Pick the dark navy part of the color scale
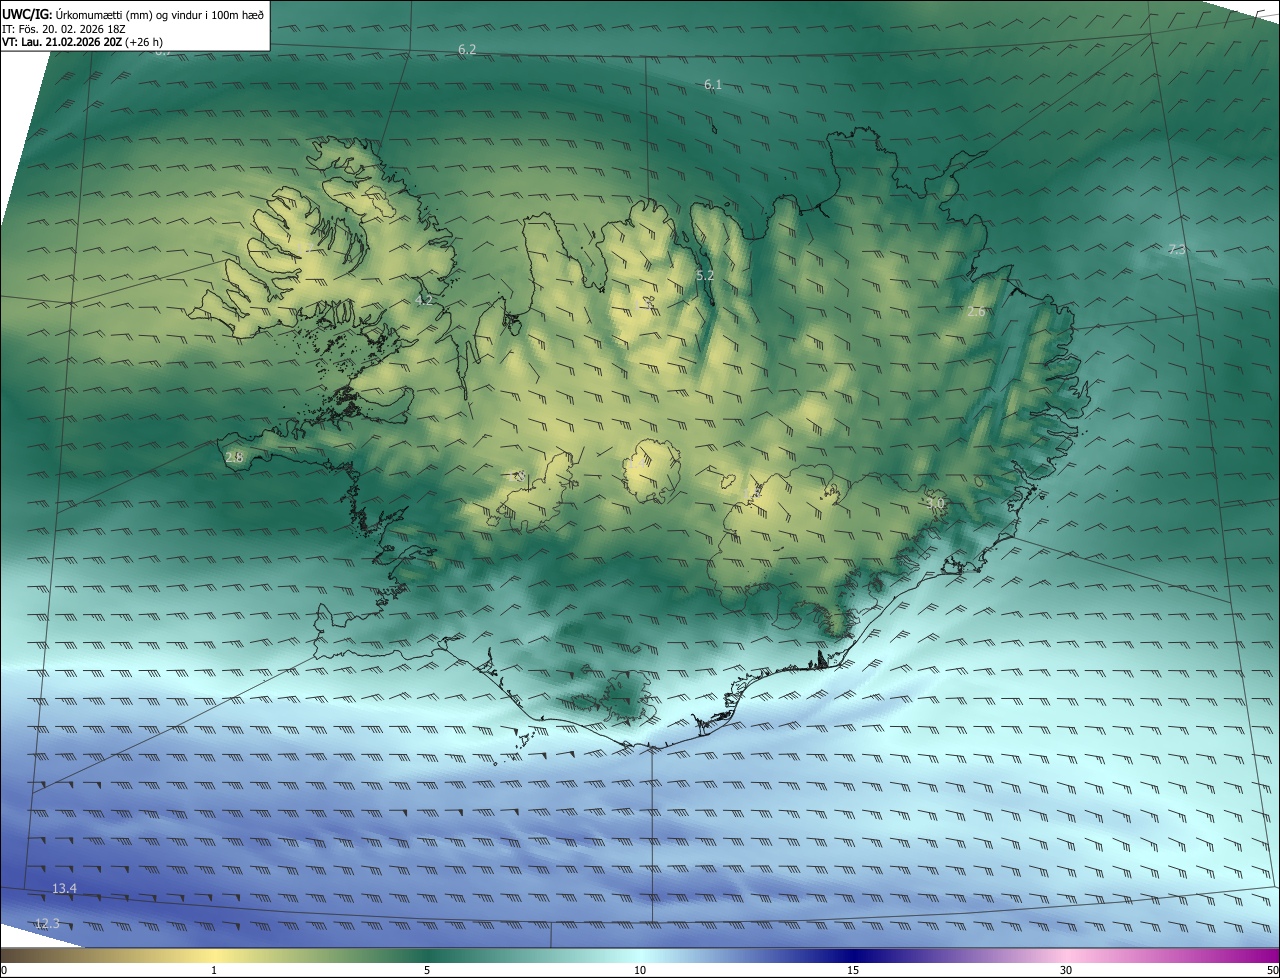 tap(853, 955)
